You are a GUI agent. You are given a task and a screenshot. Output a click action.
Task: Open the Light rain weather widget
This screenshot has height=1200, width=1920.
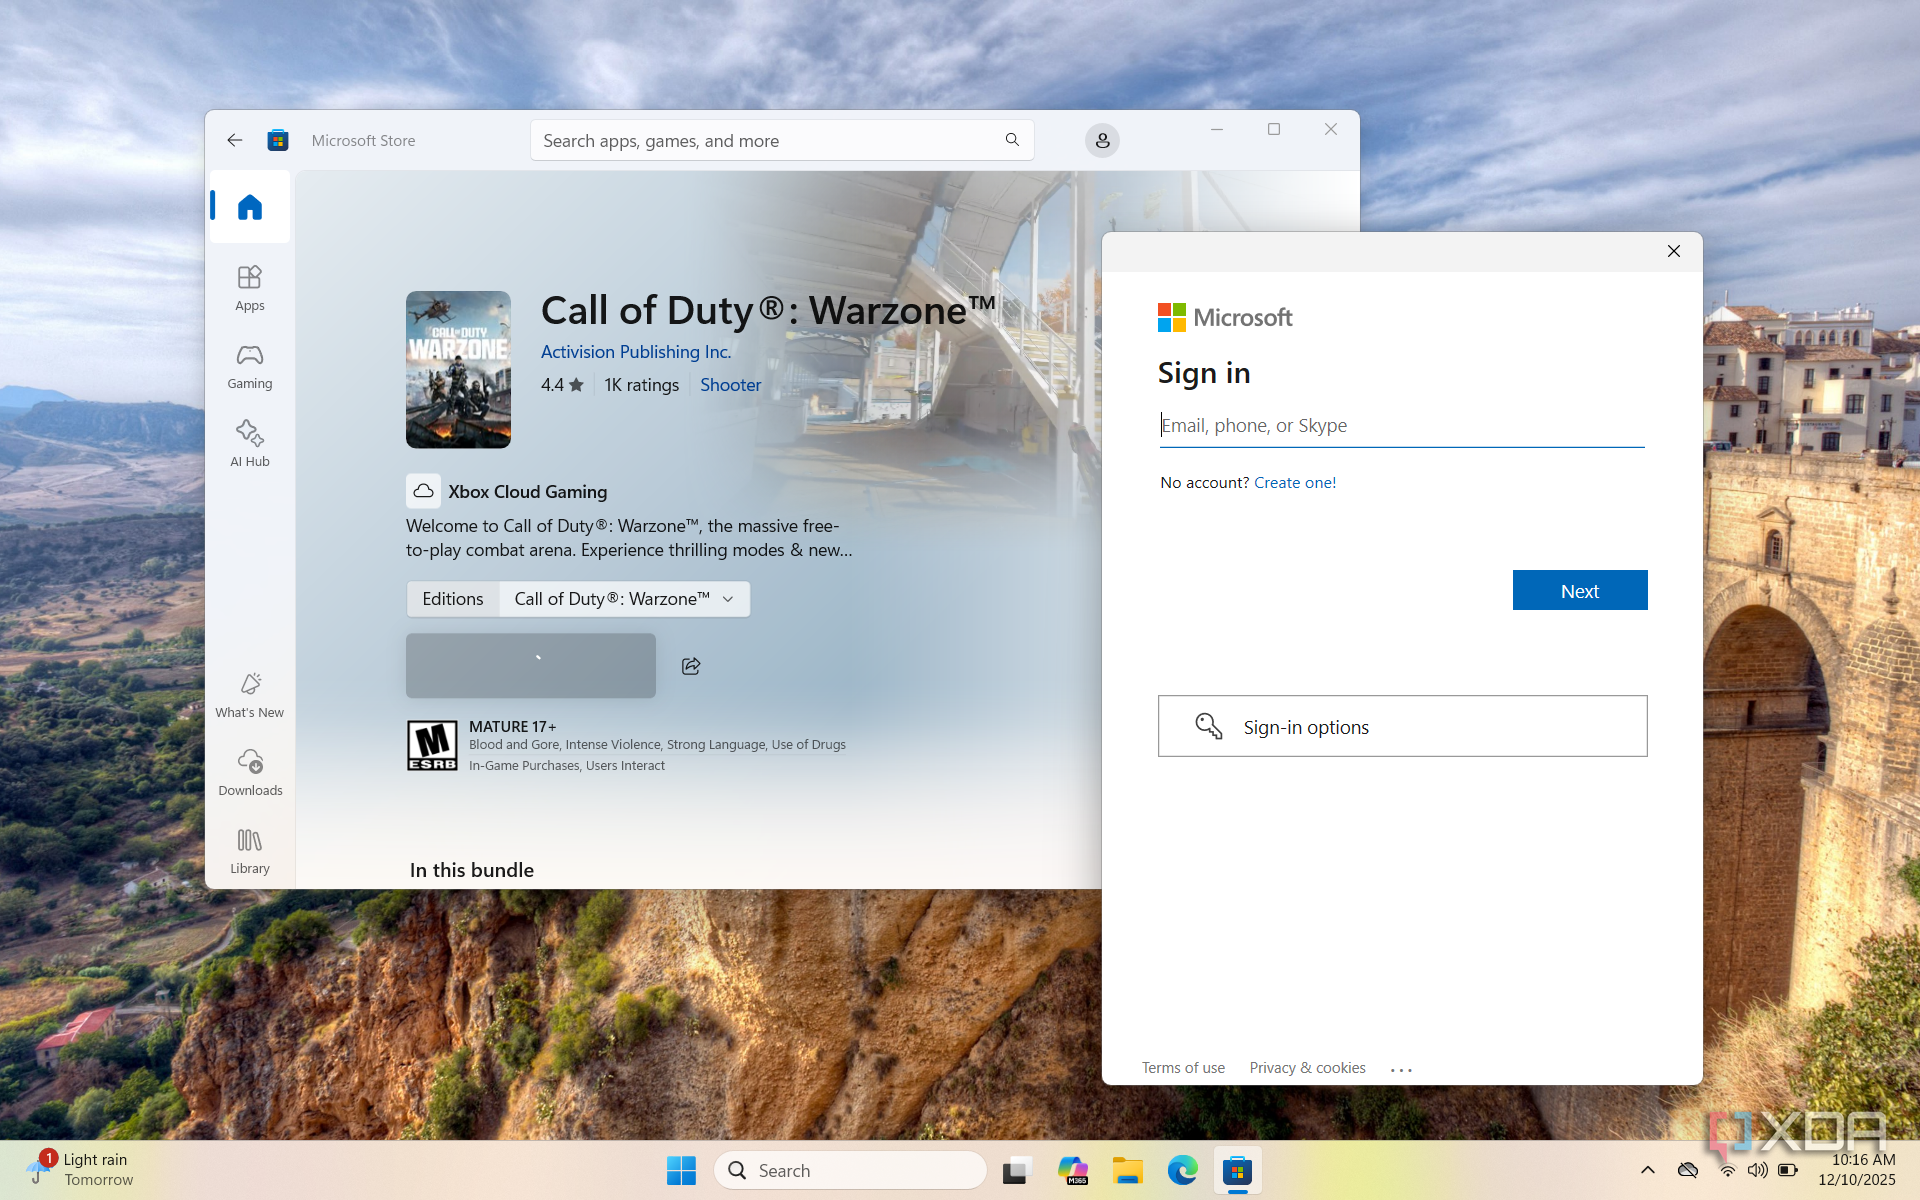pos(80,1170)
